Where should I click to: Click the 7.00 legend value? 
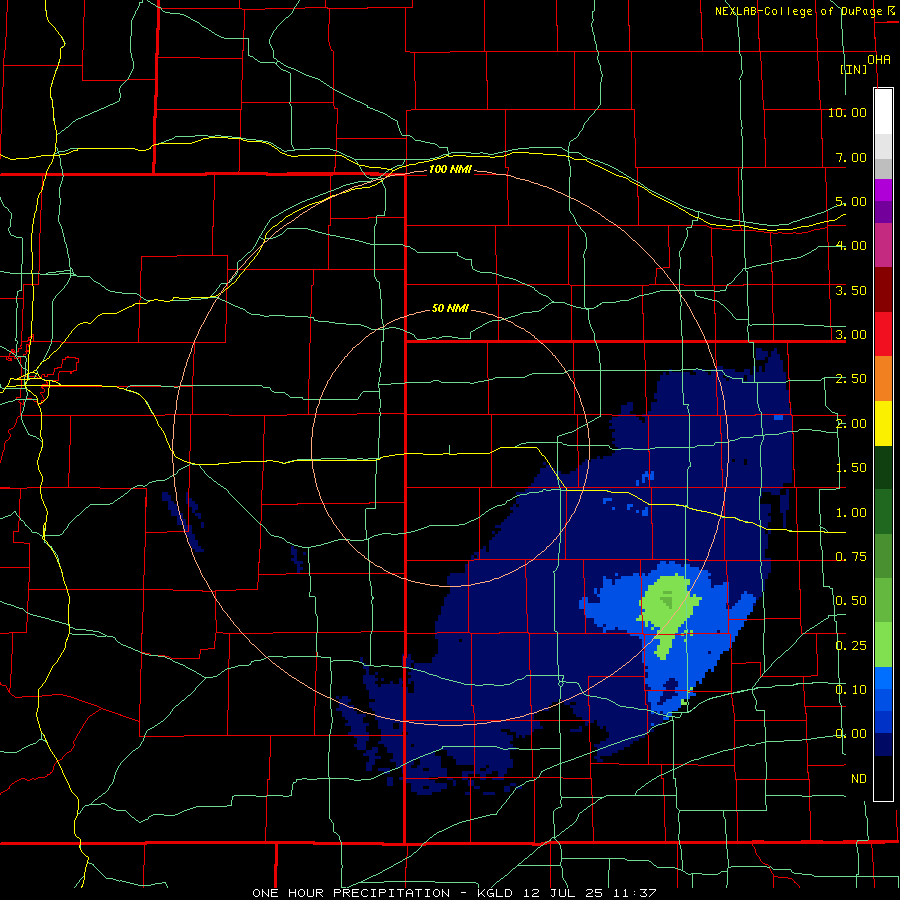click(851, 157)
